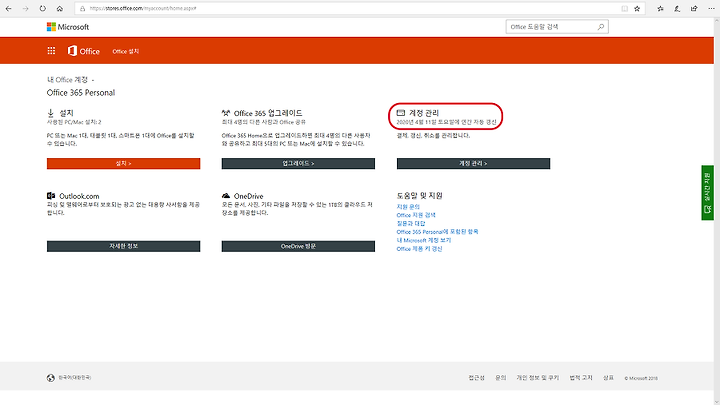Toggle reading view icon in address bar
This screenshot has width=720, height=405.
624,8
